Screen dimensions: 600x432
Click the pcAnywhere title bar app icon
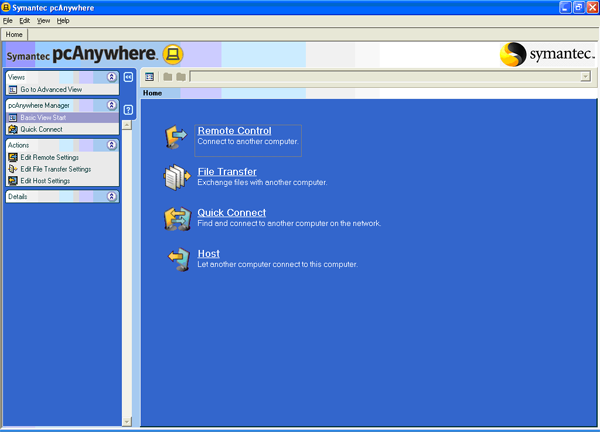tap(6, 7)
